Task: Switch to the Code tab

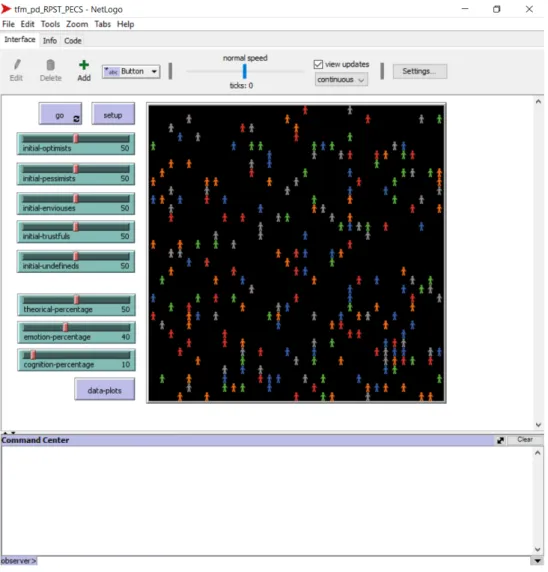Action: (x=73, y=40)
